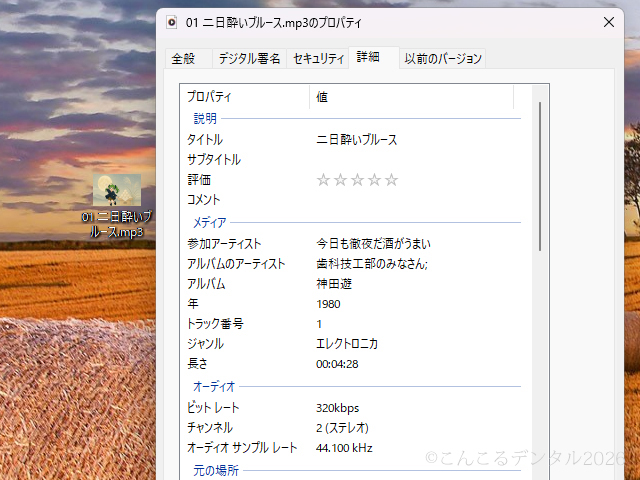The image size is (640, 480).
Task: Click the media file icon in the title bar
Action: pos(171,22)
